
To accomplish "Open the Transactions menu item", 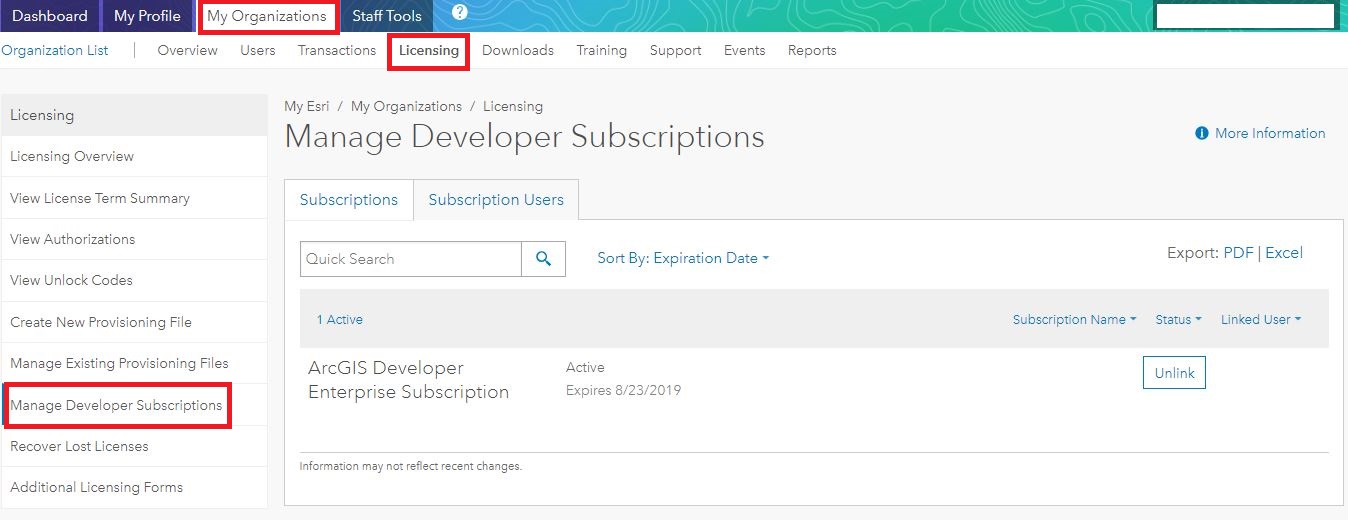I will click(337, 50).
